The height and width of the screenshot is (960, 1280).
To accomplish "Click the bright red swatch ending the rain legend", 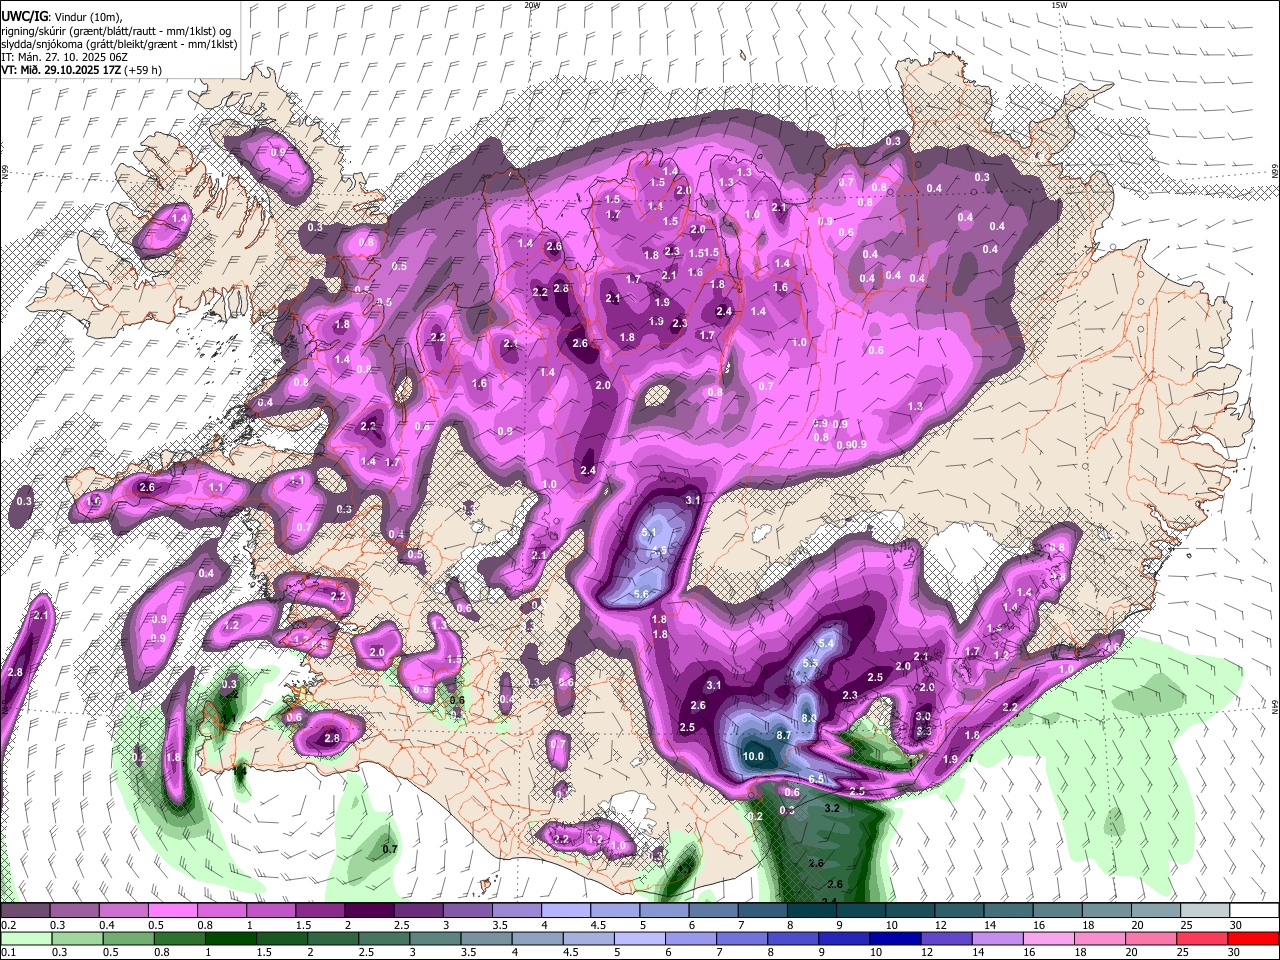I will click(x=1253, y=939).
